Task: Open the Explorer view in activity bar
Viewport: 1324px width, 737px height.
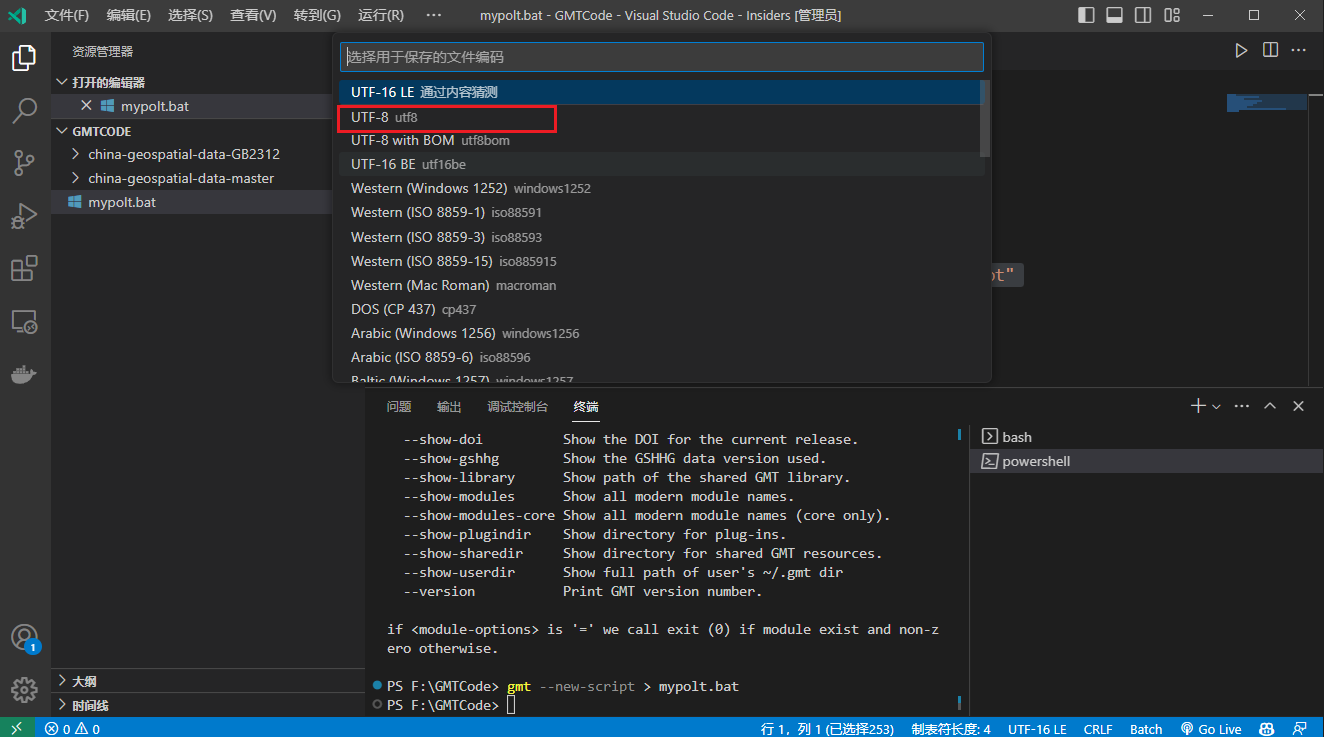Action: (24, 59)
